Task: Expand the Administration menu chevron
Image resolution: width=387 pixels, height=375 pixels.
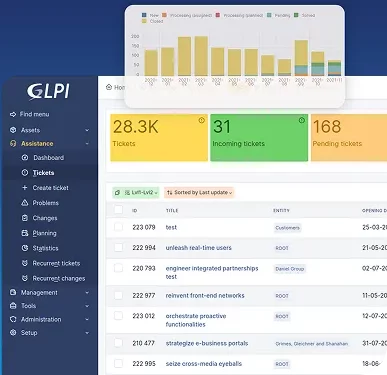Action: pyautogui.click(x=87, y=319)
